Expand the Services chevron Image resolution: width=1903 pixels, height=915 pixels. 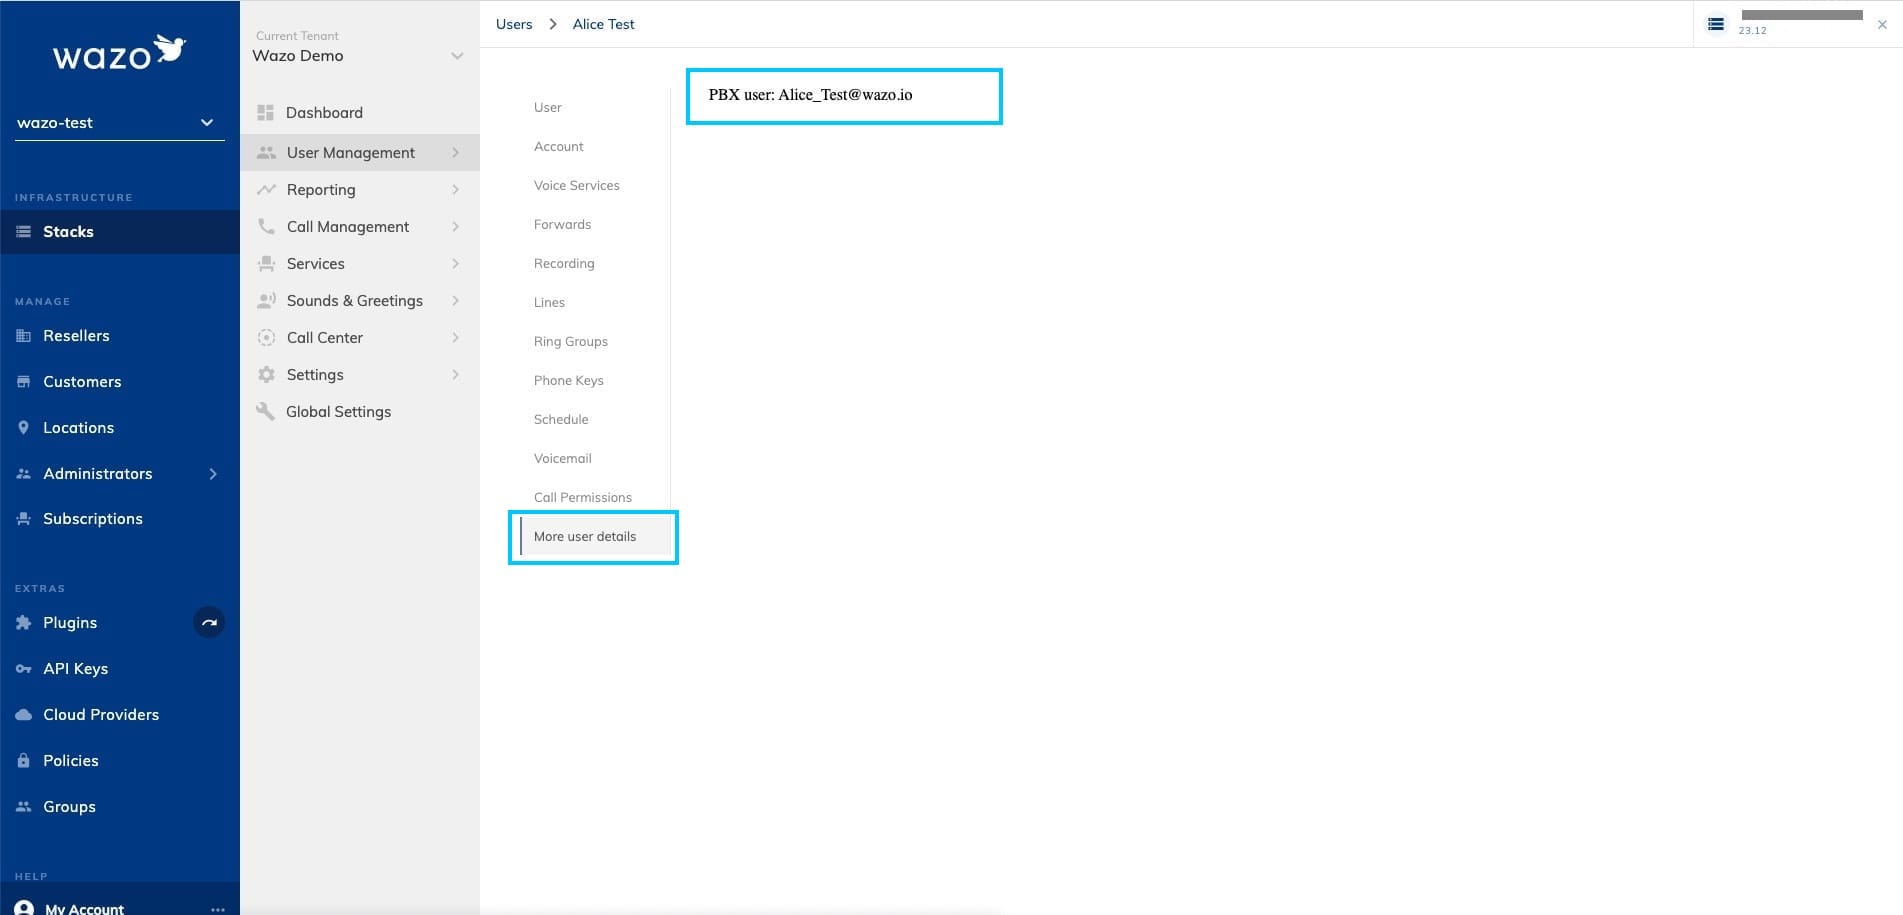455,263
